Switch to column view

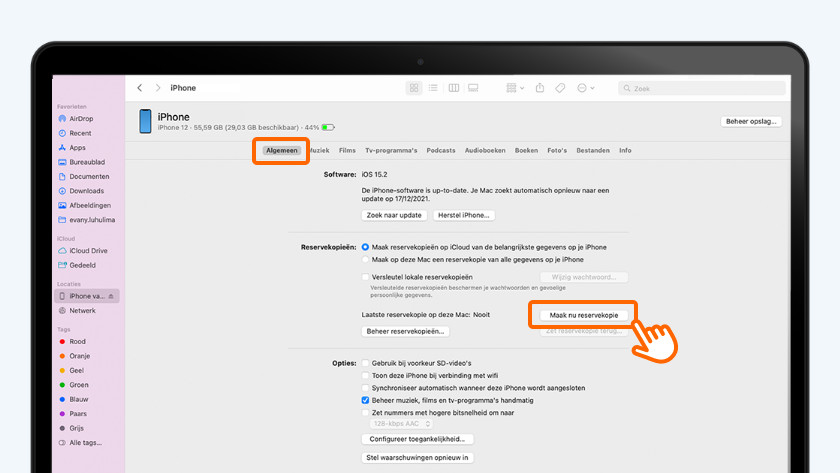click(453, 88)
